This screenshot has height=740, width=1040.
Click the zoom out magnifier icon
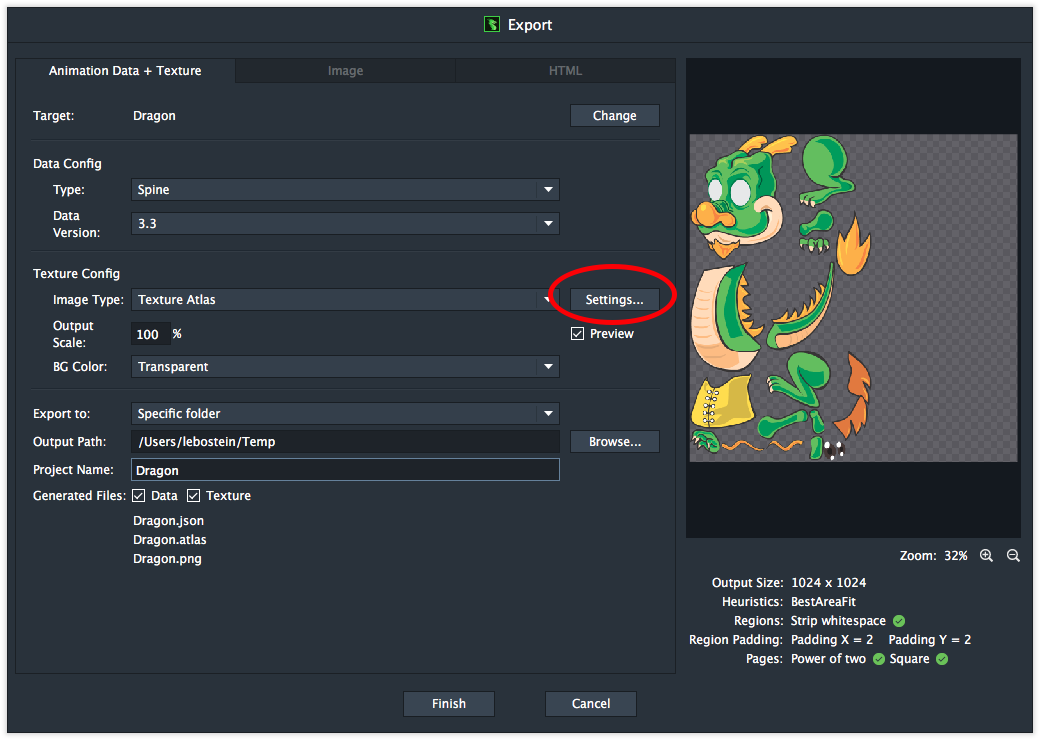(x=1013, y=555)
